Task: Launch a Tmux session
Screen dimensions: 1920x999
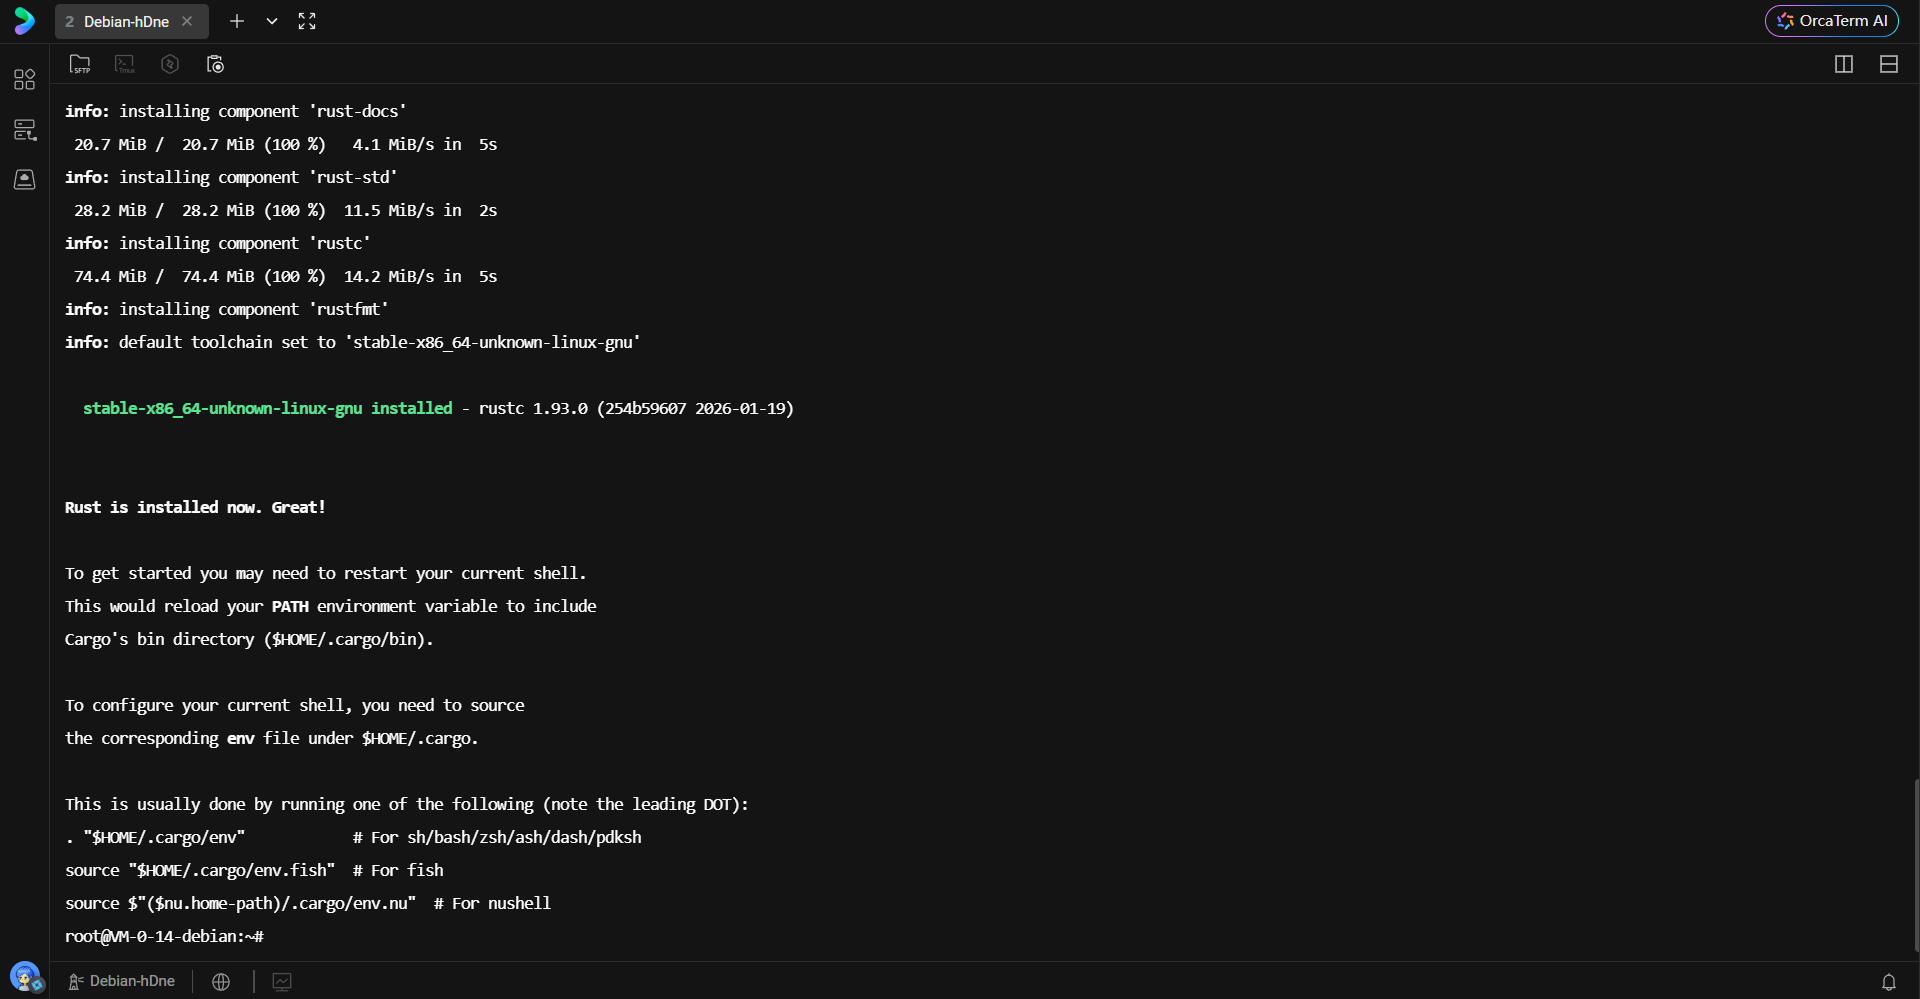Action: coord(124,64)
